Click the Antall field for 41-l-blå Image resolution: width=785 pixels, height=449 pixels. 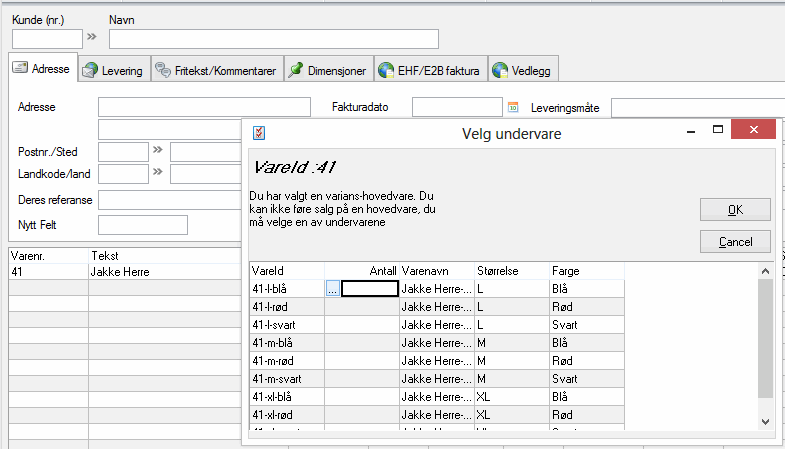369,288
